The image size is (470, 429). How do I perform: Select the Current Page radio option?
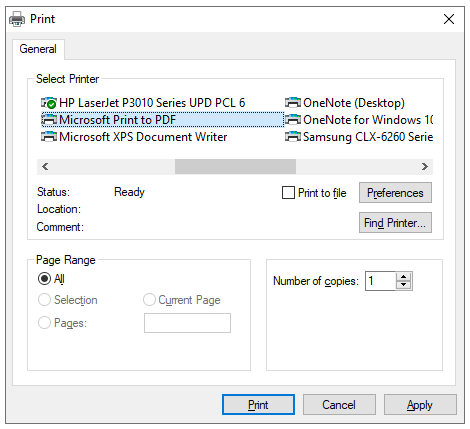(149, 300)
